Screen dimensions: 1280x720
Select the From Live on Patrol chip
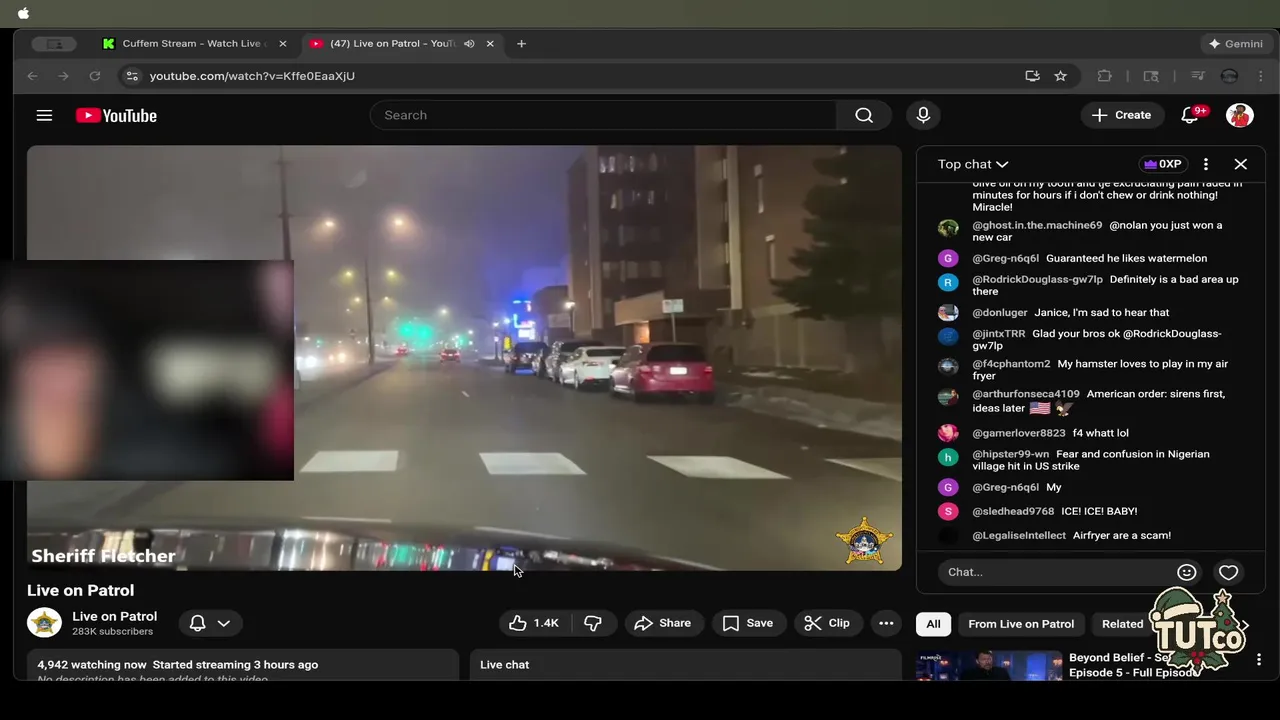pyautogui.click(x=1021, y=624)
